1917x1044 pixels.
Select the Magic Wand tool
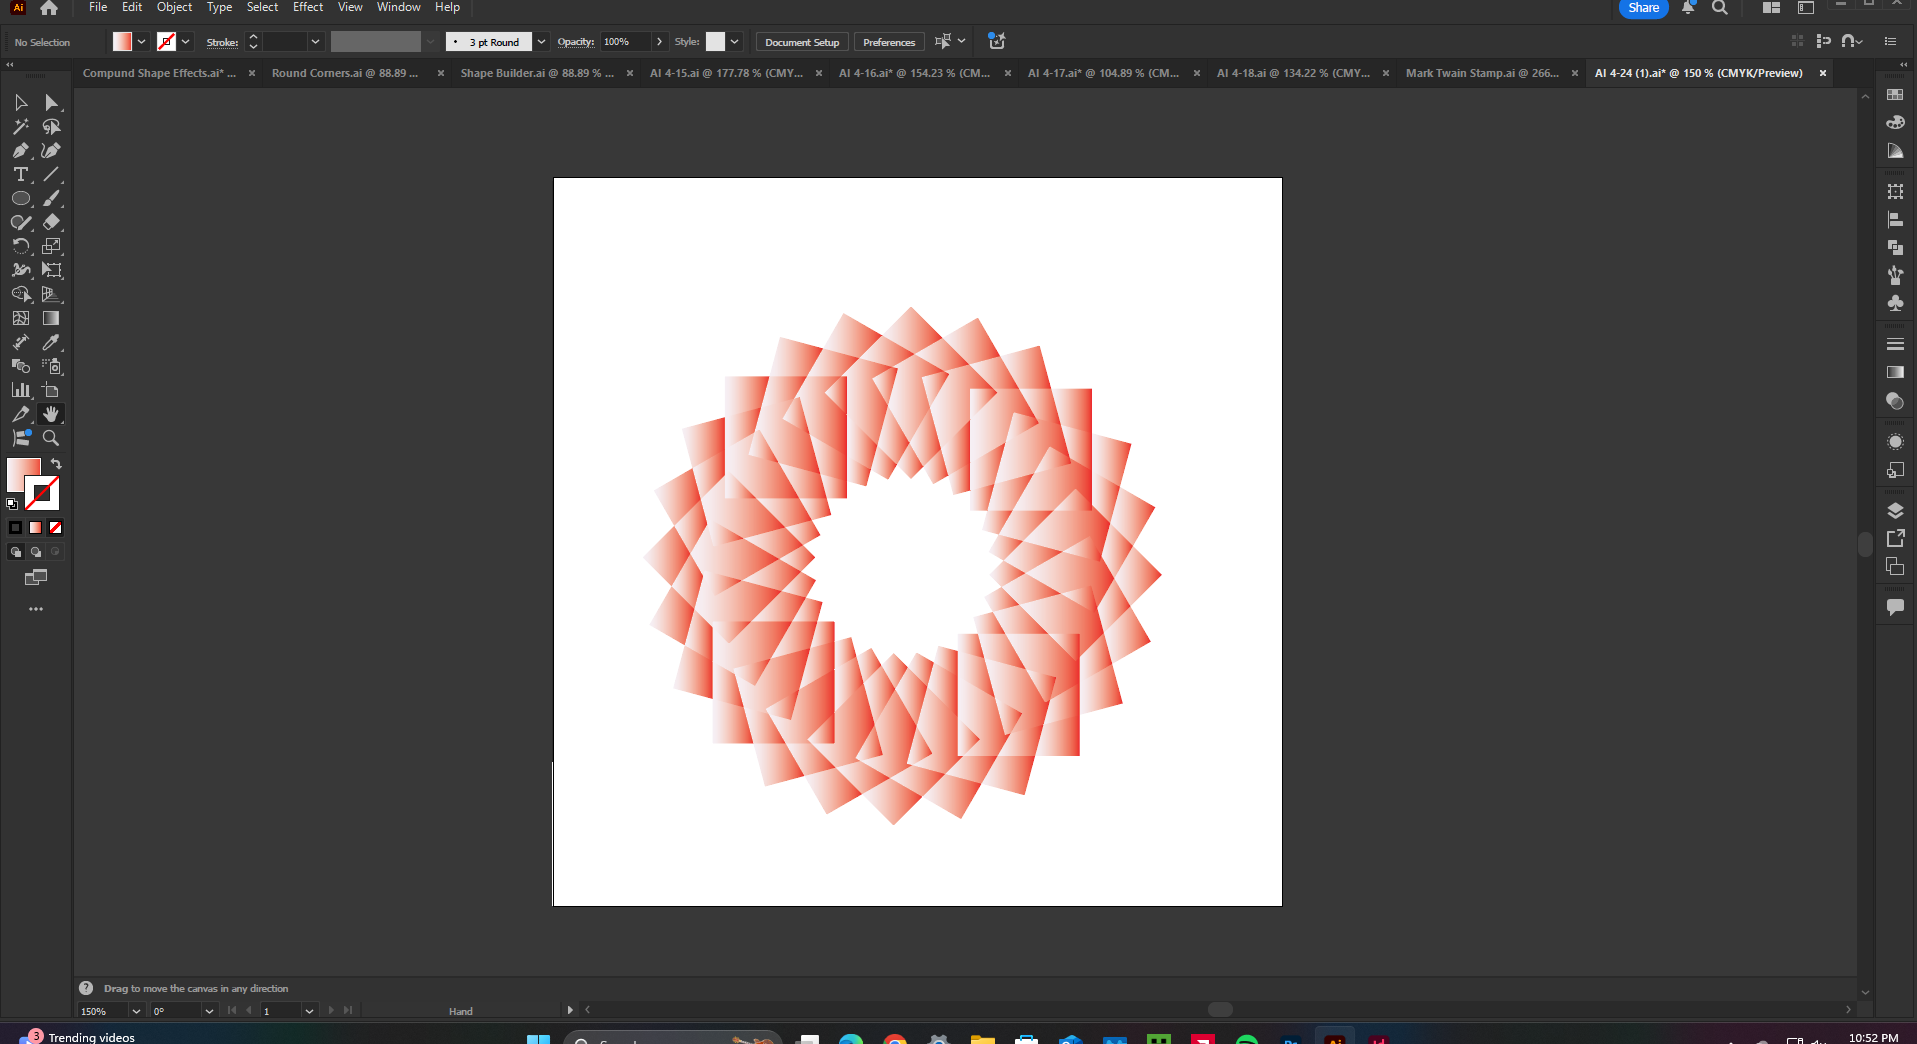point(20,127)
